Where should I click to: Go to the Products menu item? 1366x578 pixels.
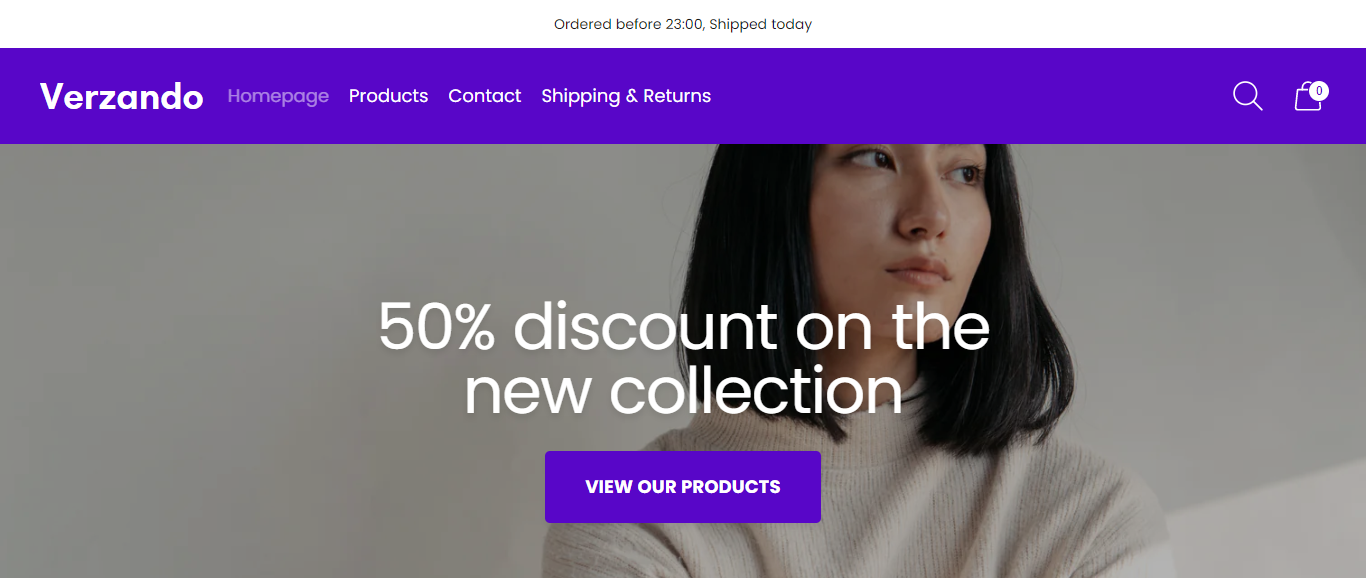[388, 96]
